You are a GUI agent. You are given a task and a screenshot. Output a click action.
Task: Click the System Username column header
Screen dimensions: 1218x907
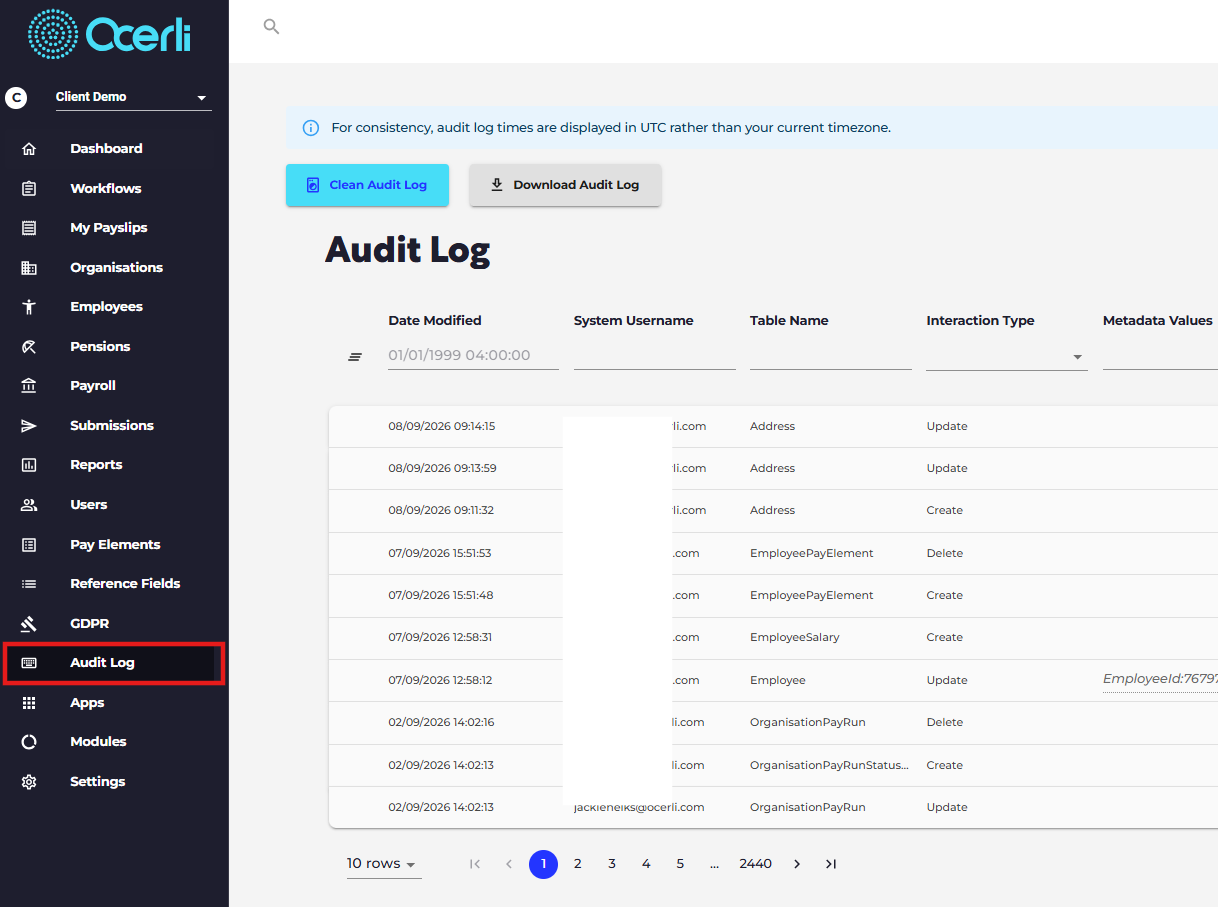point(634,321)
